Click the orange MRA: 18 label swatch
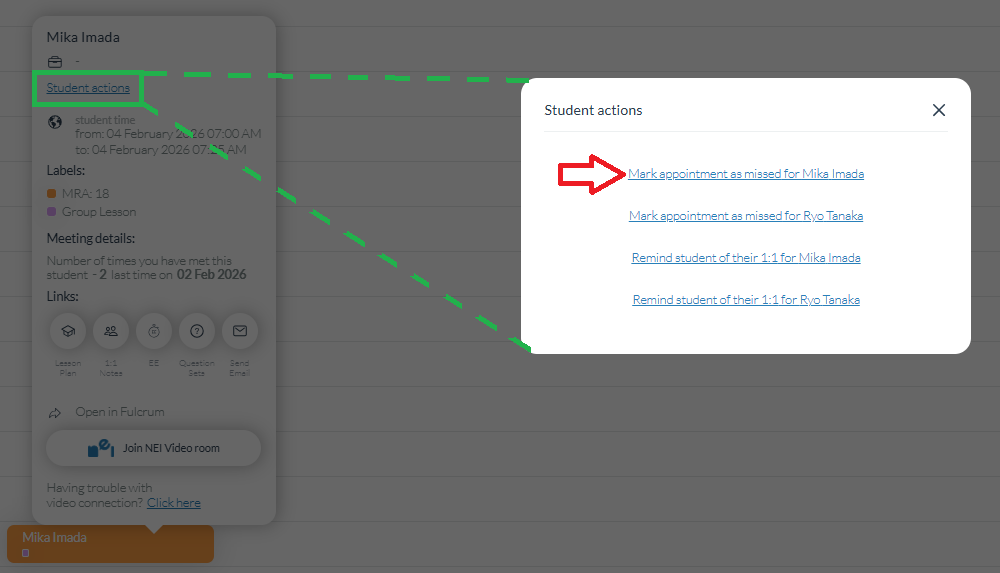 click(x=52, y=193)
